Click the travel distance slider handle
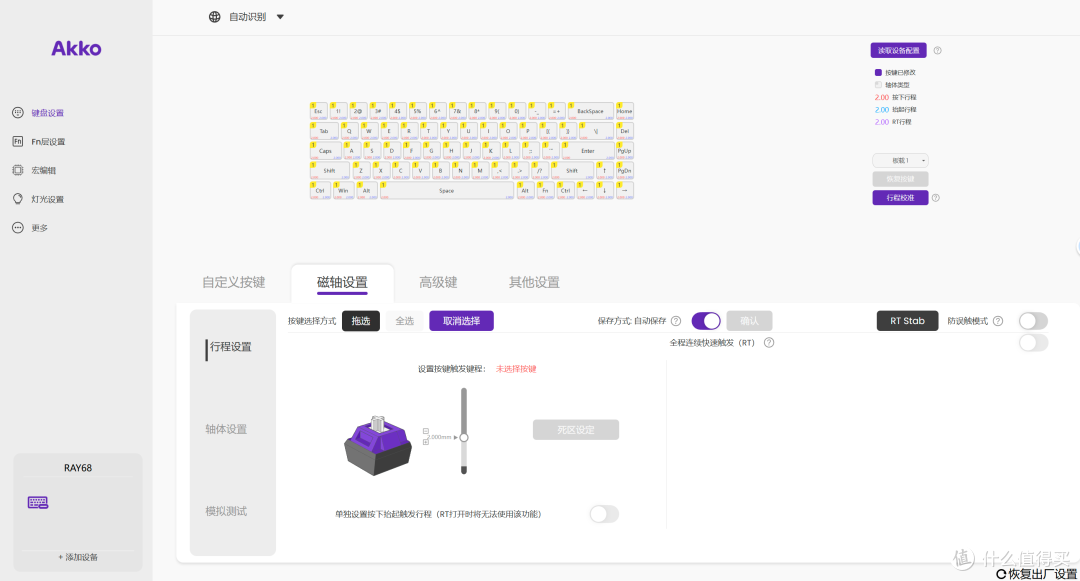The height and width of the screenshot is (581, 1080). click(464, 438)
